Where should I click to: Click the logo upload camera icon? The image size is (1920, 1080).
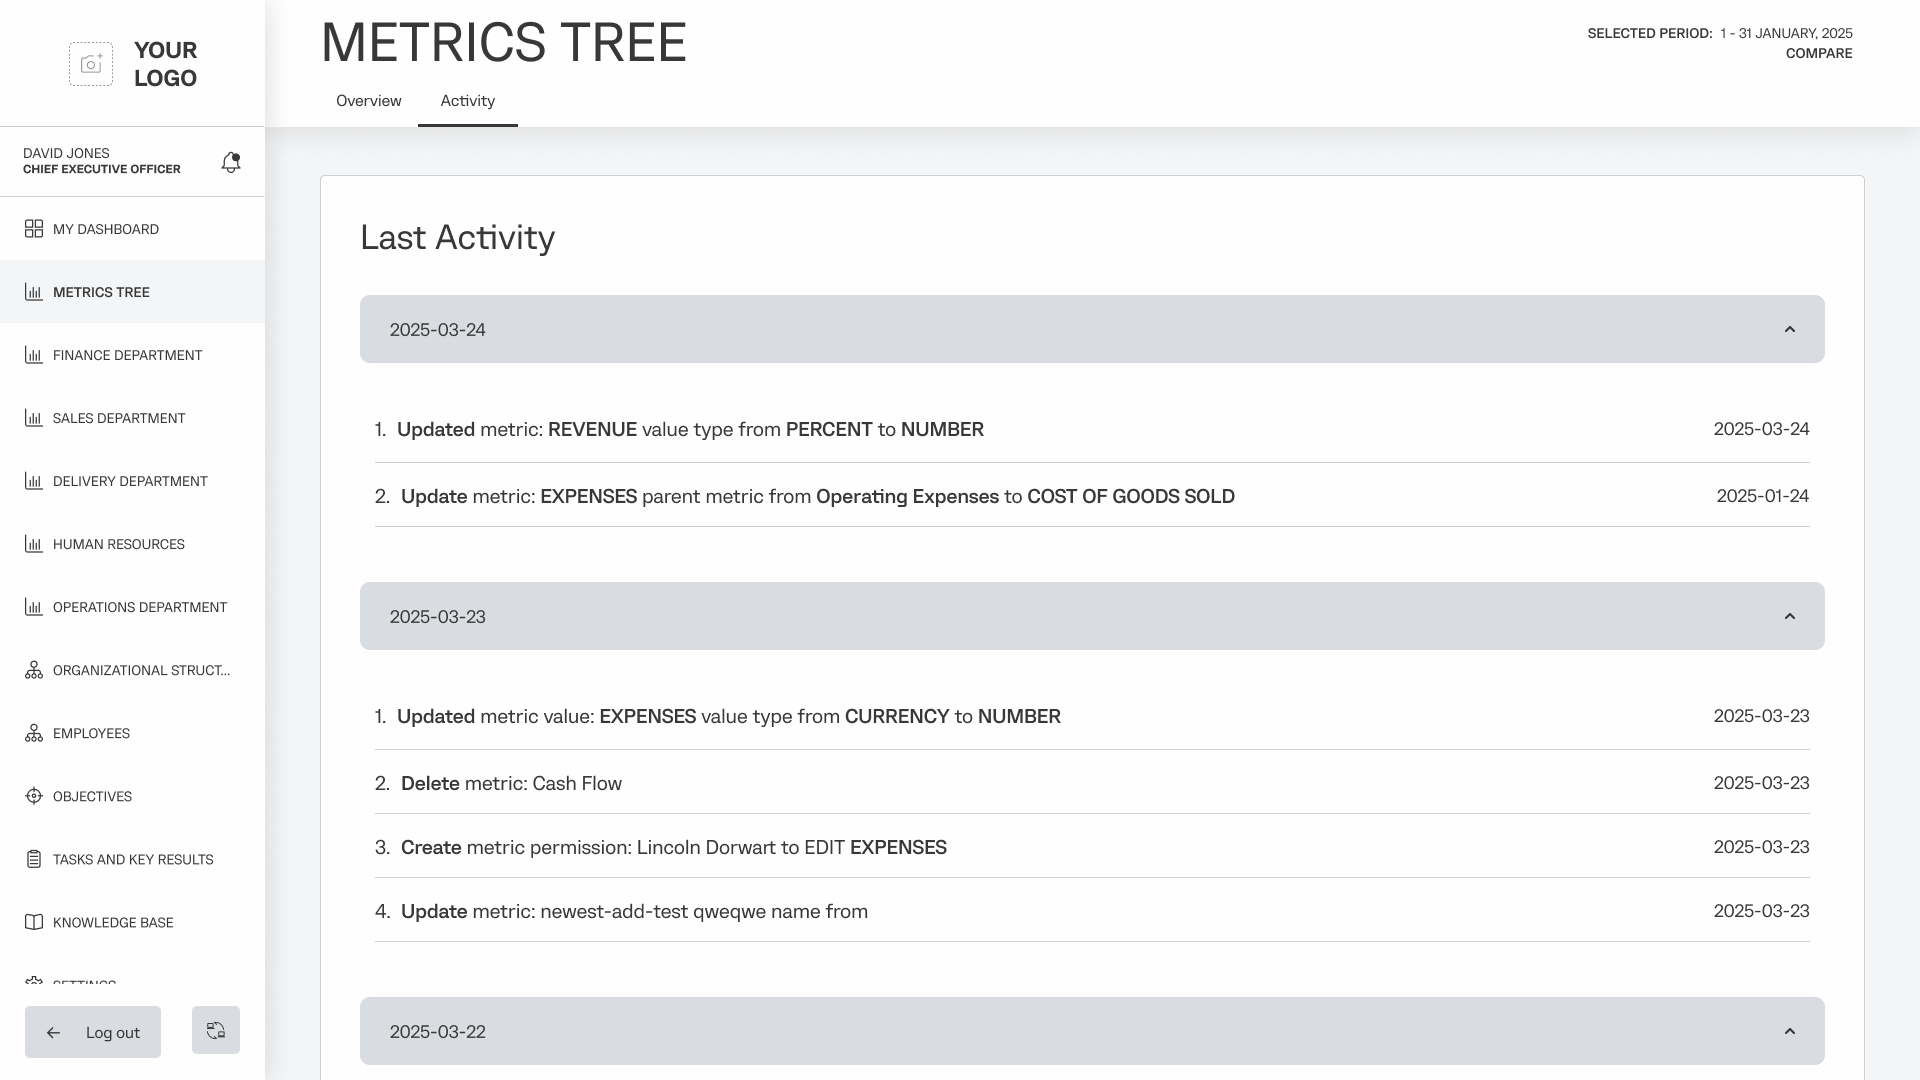tap(91, 64)
